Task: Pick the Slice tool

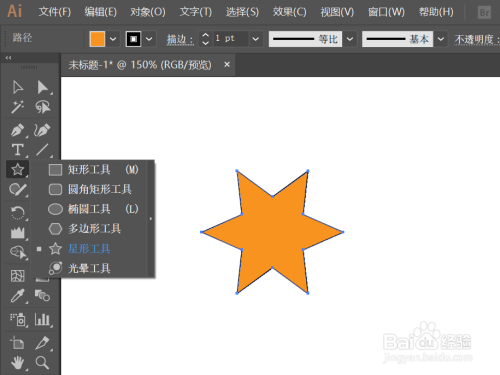Action: pos(43,343)
